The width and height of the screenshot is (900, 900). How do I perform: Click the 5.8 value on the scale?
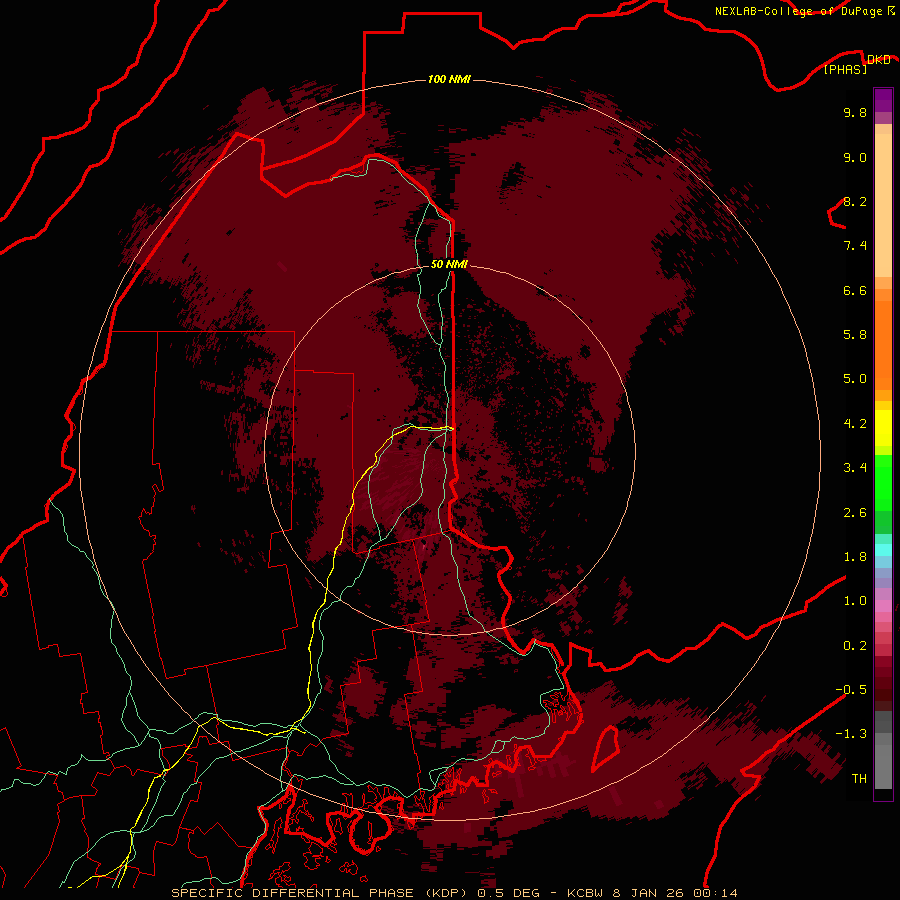(x=855, y=334)
